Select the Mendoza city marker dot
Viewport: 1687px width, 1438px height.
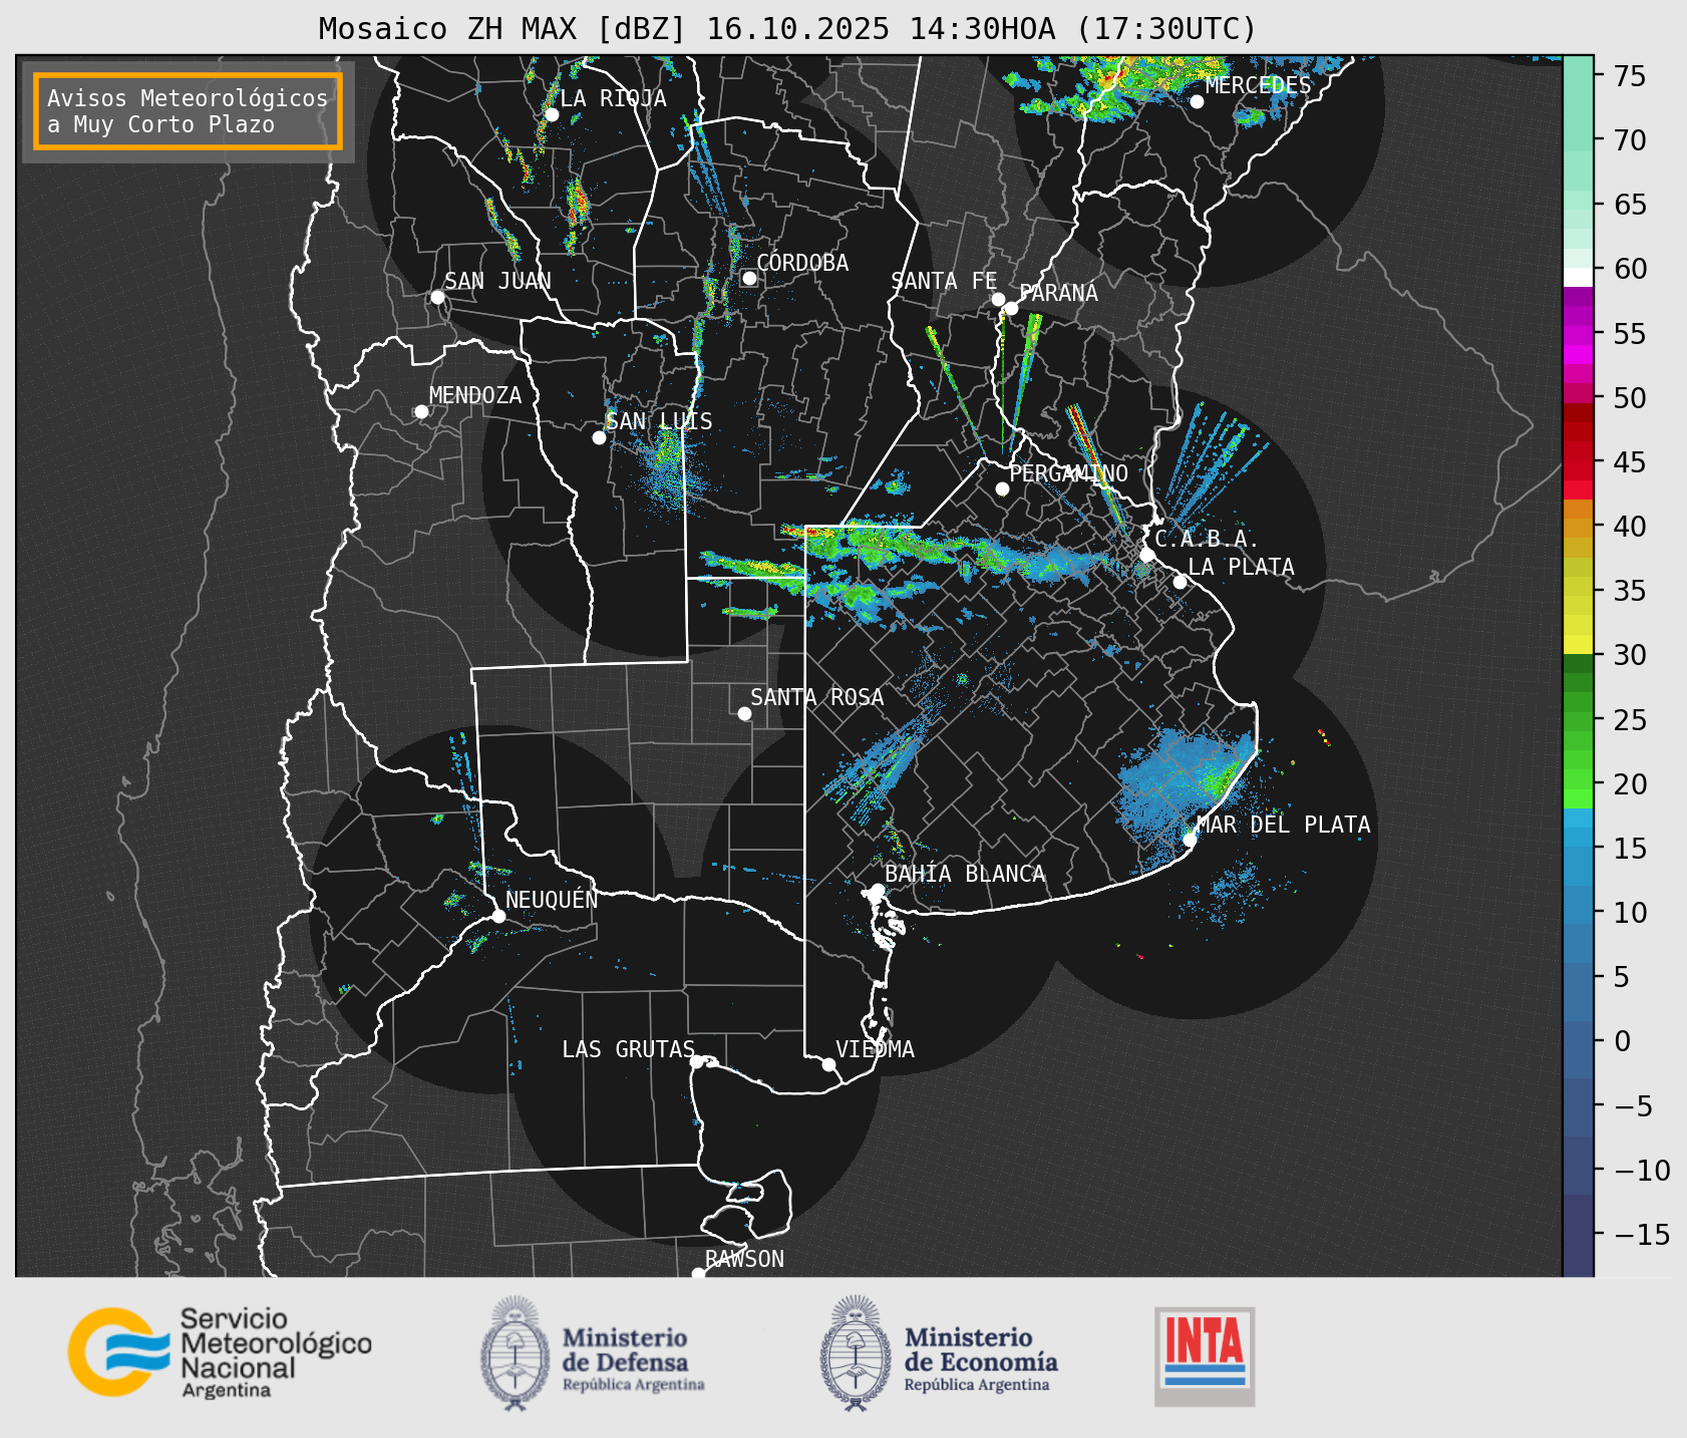click(421, 412)
